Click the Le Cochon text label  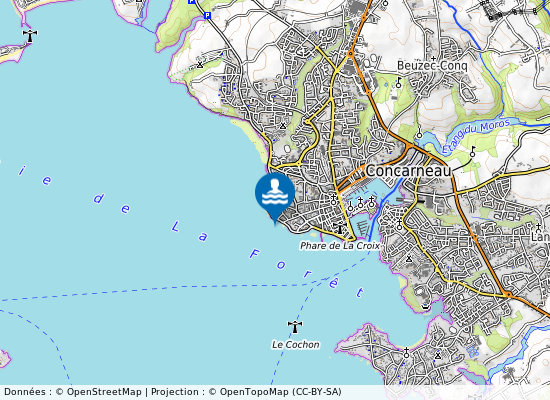click(296, 345)
